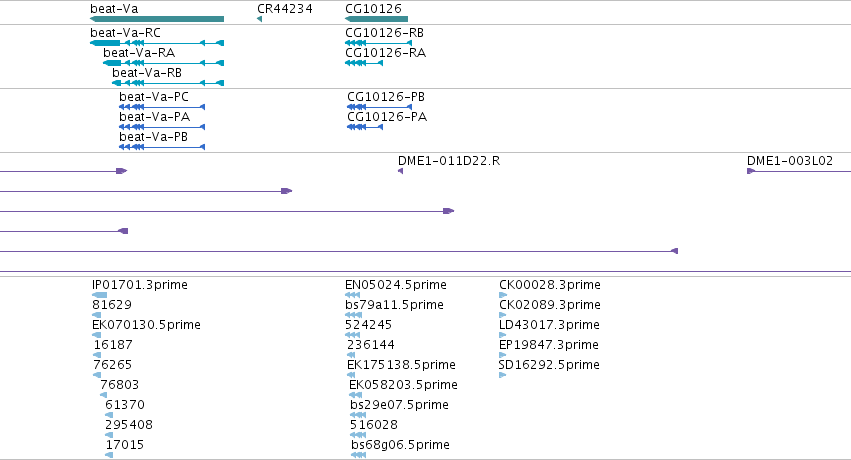The image size is (851, 460).
Task: Select the DME1-011D22.R feature label
Action: pos(449,161)
